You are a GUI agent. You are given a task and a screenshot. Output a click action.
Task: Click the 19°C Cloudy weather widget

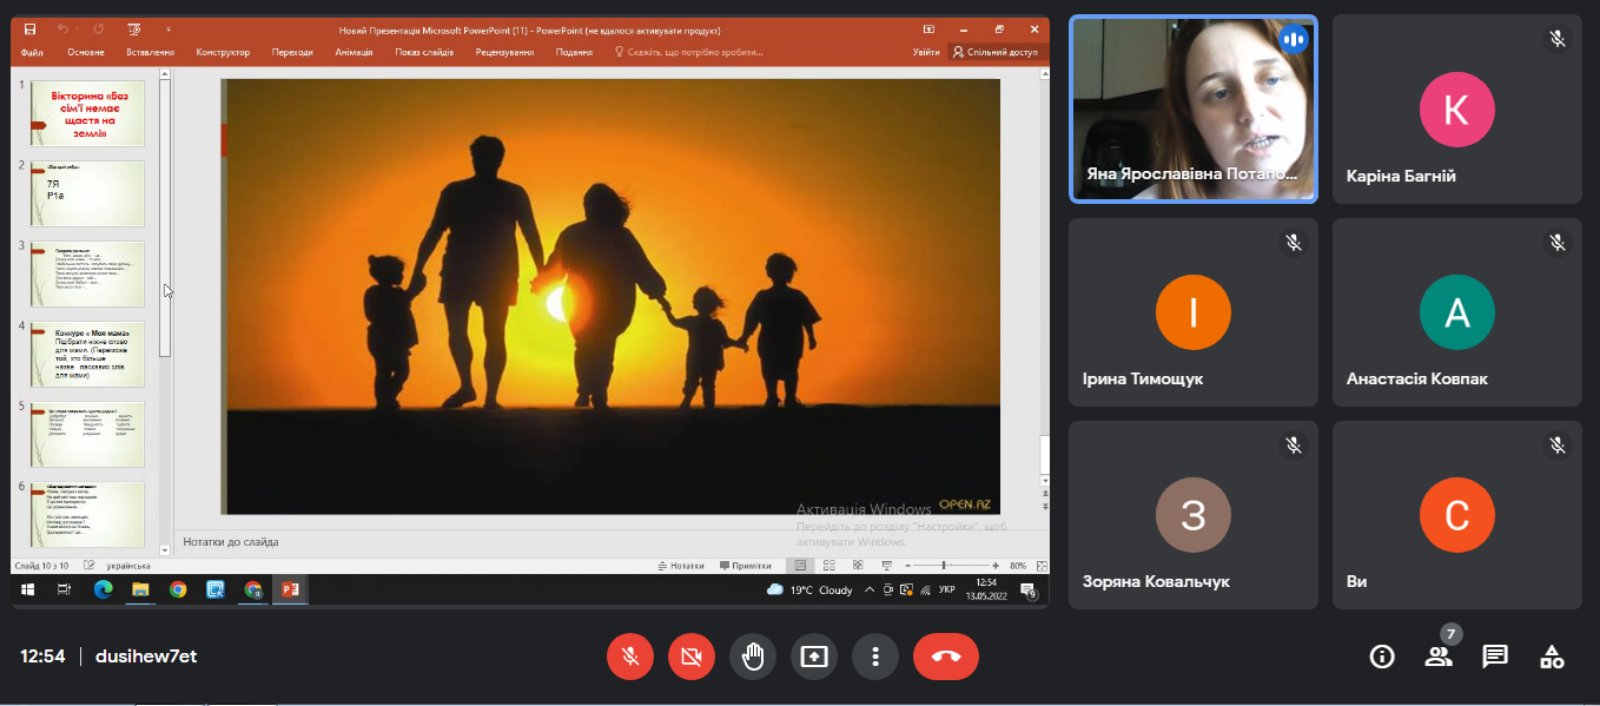point(810,590)
